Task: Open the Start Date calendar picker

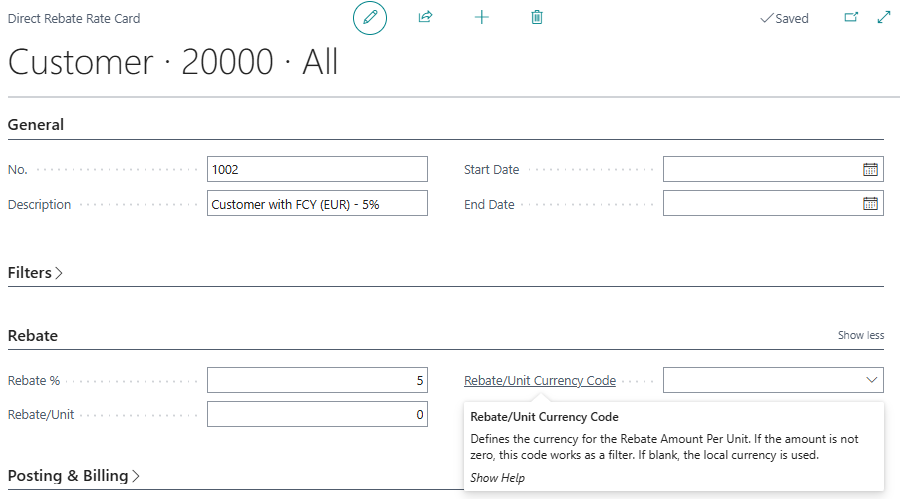Action: click(870, 170)
